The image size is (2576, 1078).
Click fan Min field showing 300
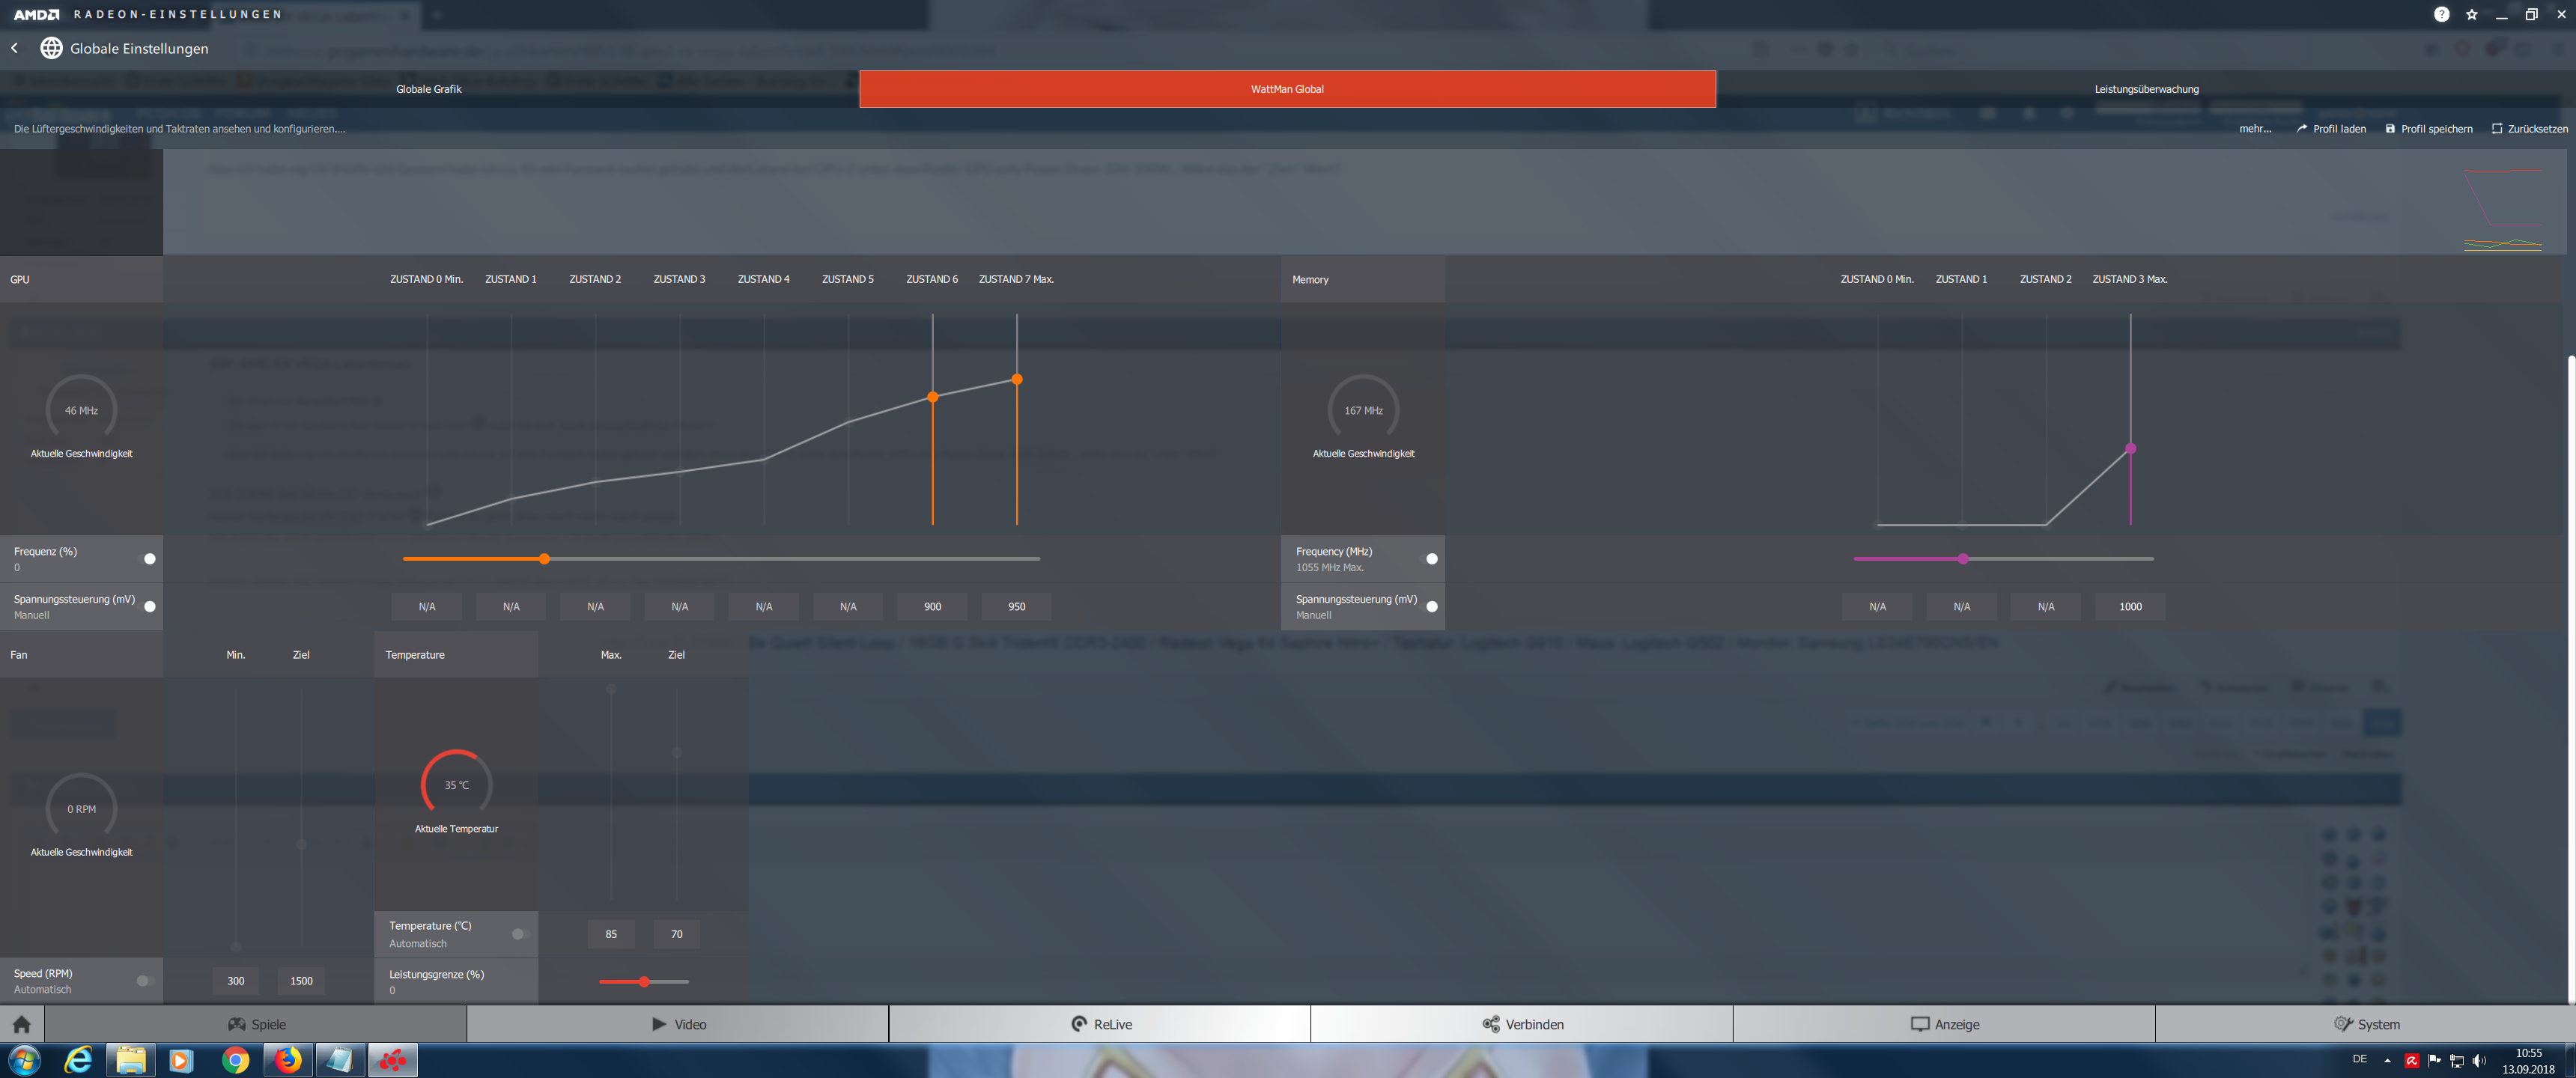(x=236, y=981)
